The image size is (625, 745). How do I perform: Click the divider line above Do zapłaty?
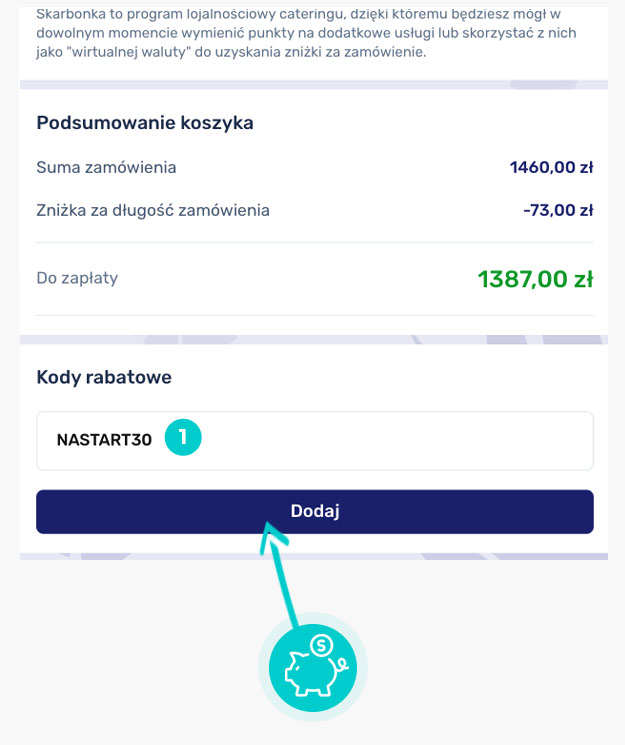[315, 242]
